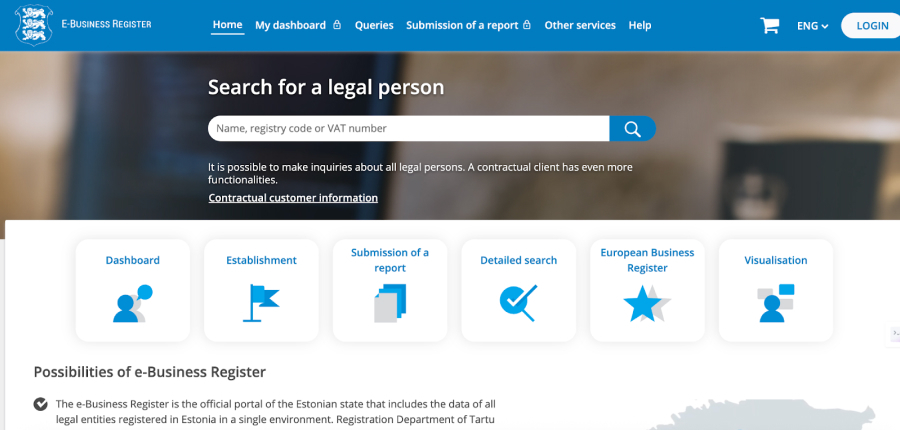
Task: Click the European Business Register star icon
Action: (647, 303)
